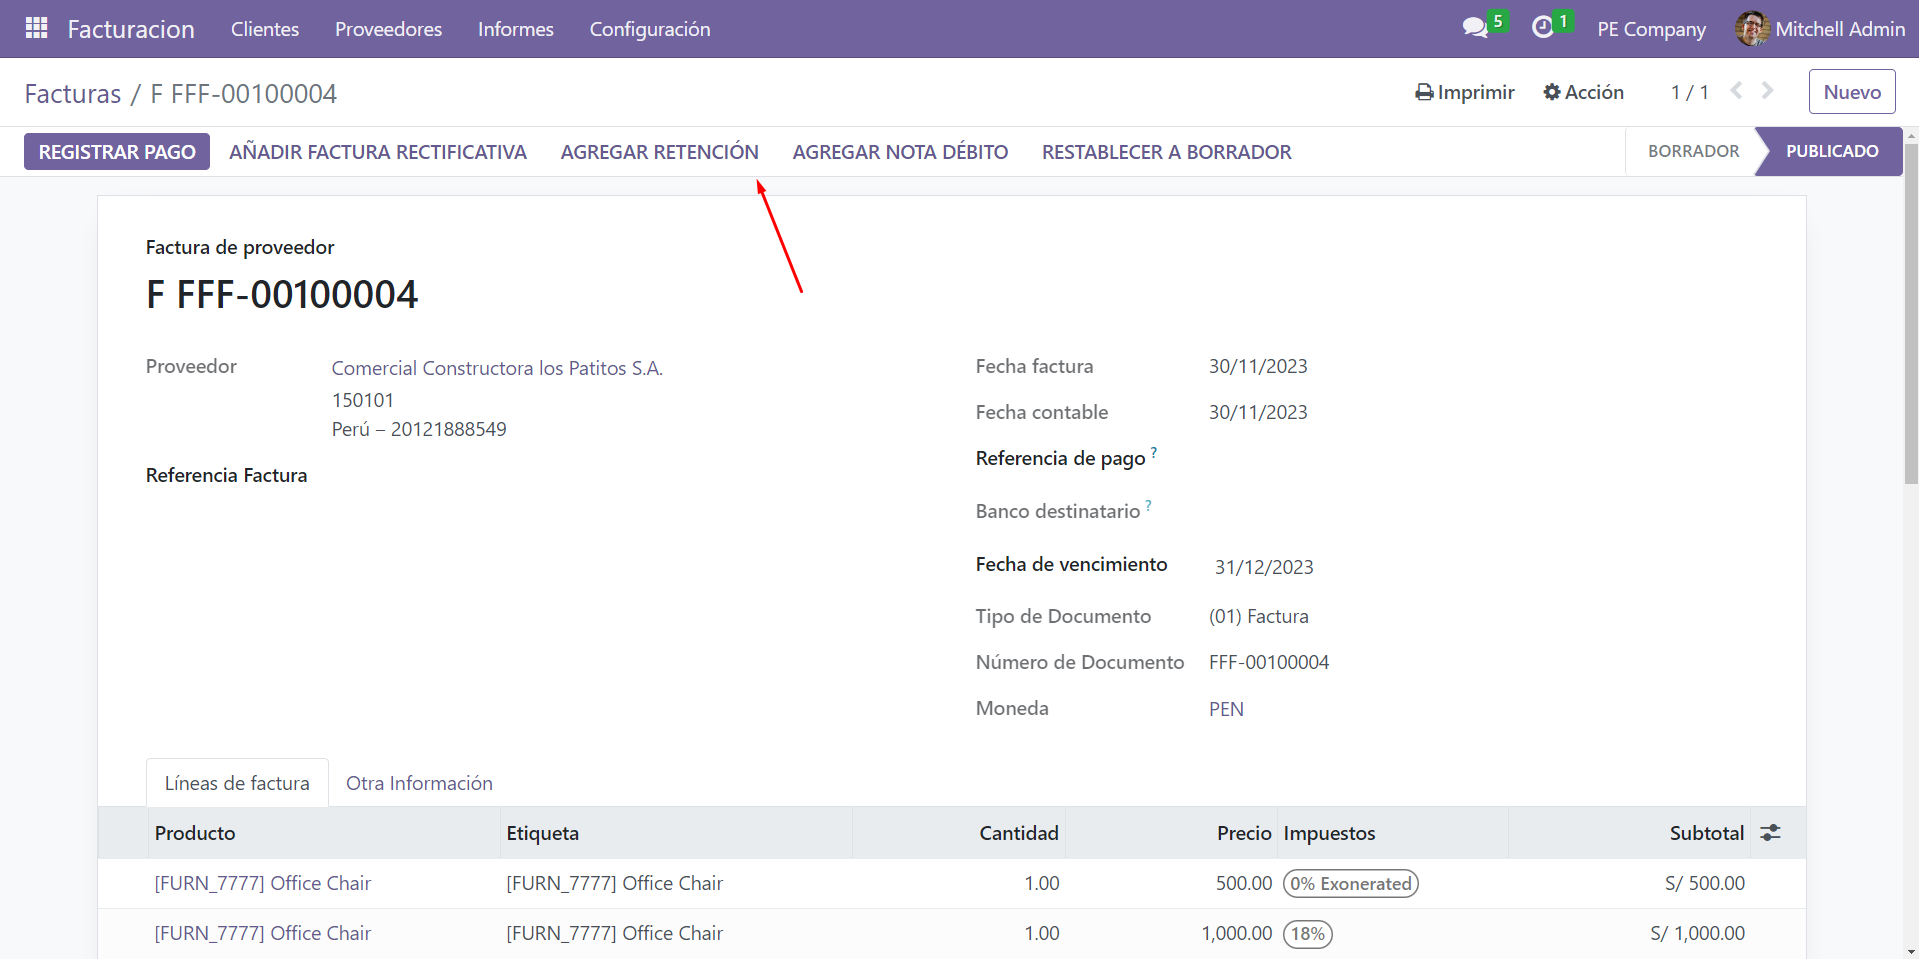Switch to Líneas de factura tab

pyautogui.click(x=237, y=783)
